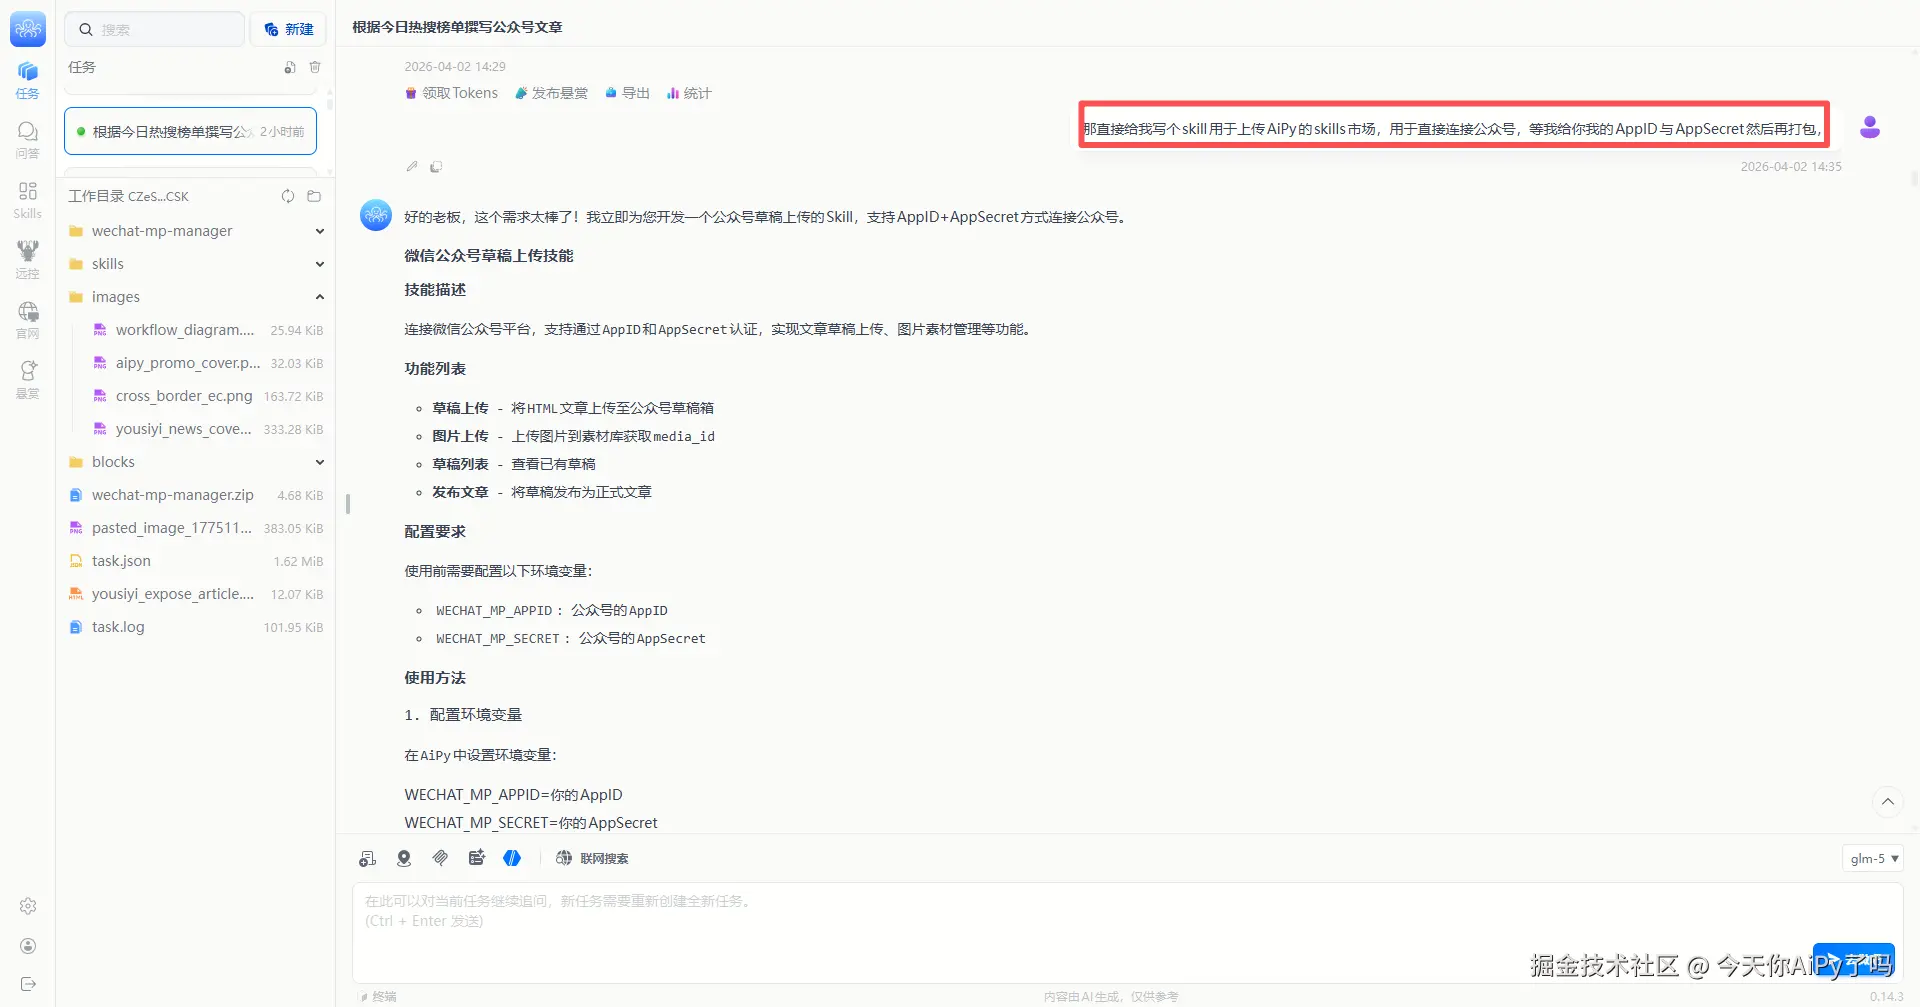This screenshot has width=1920, height=1007.
Task: Click the WECHAT_MP_SECRET variable text
Action: (x=498, y=638)
